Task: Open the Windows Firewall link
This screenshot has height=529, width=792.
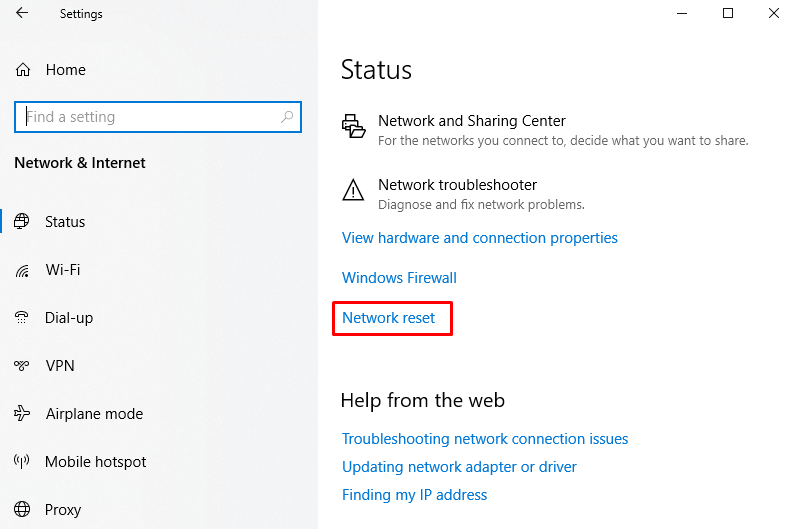Action: 399,278
